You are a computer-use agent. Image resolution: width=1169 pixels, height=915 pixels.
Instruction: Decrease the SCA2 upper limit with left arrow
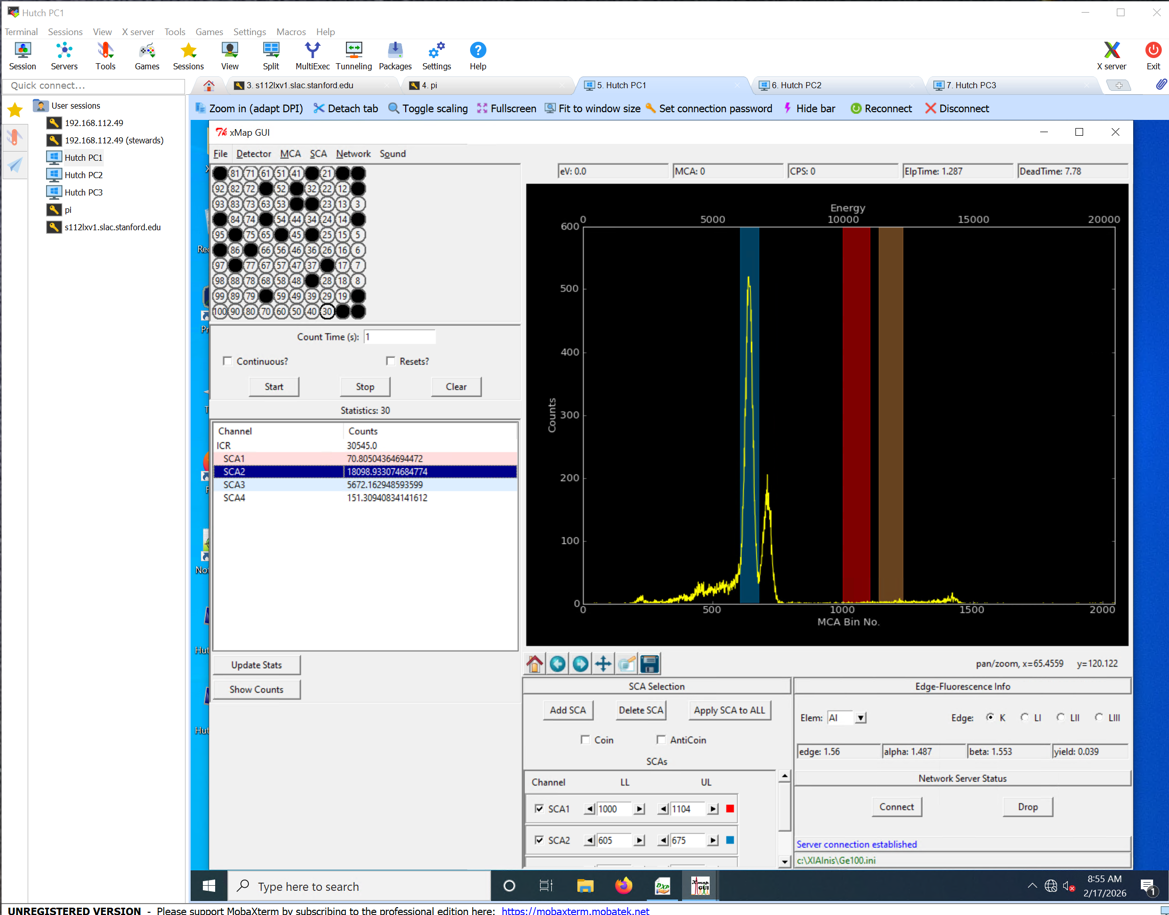[663, 841]
